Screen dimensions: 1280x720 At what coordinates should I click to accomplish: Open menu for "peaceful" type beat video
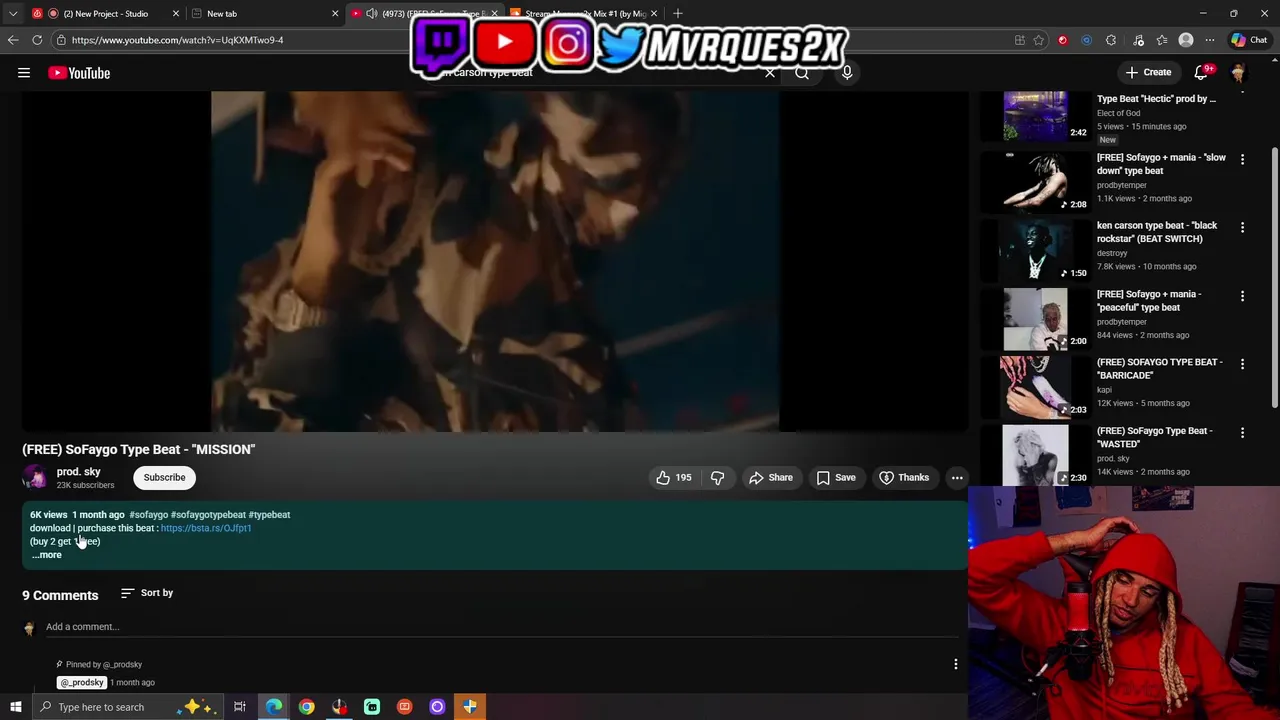pos(1242,296)
